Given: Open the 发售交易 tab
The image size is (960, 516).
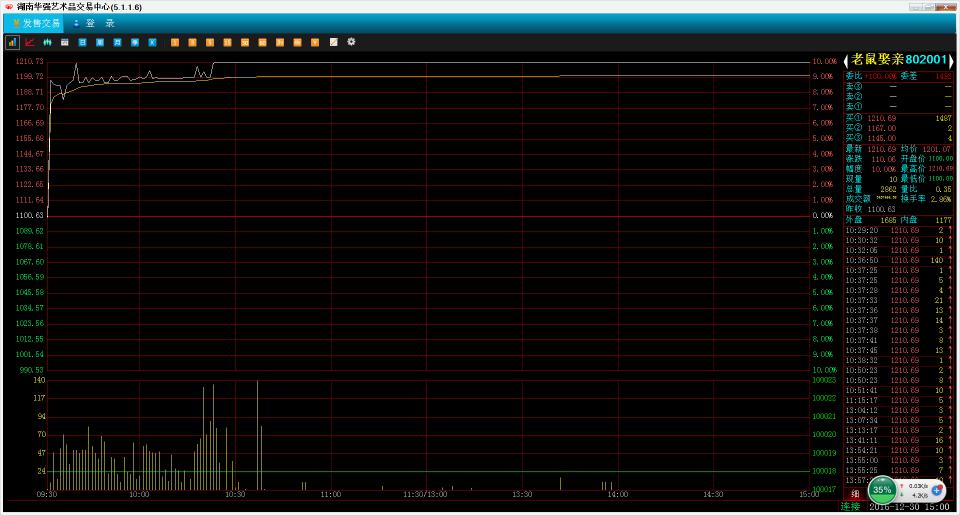Looking at the screenshot, I should click(36, 23).
